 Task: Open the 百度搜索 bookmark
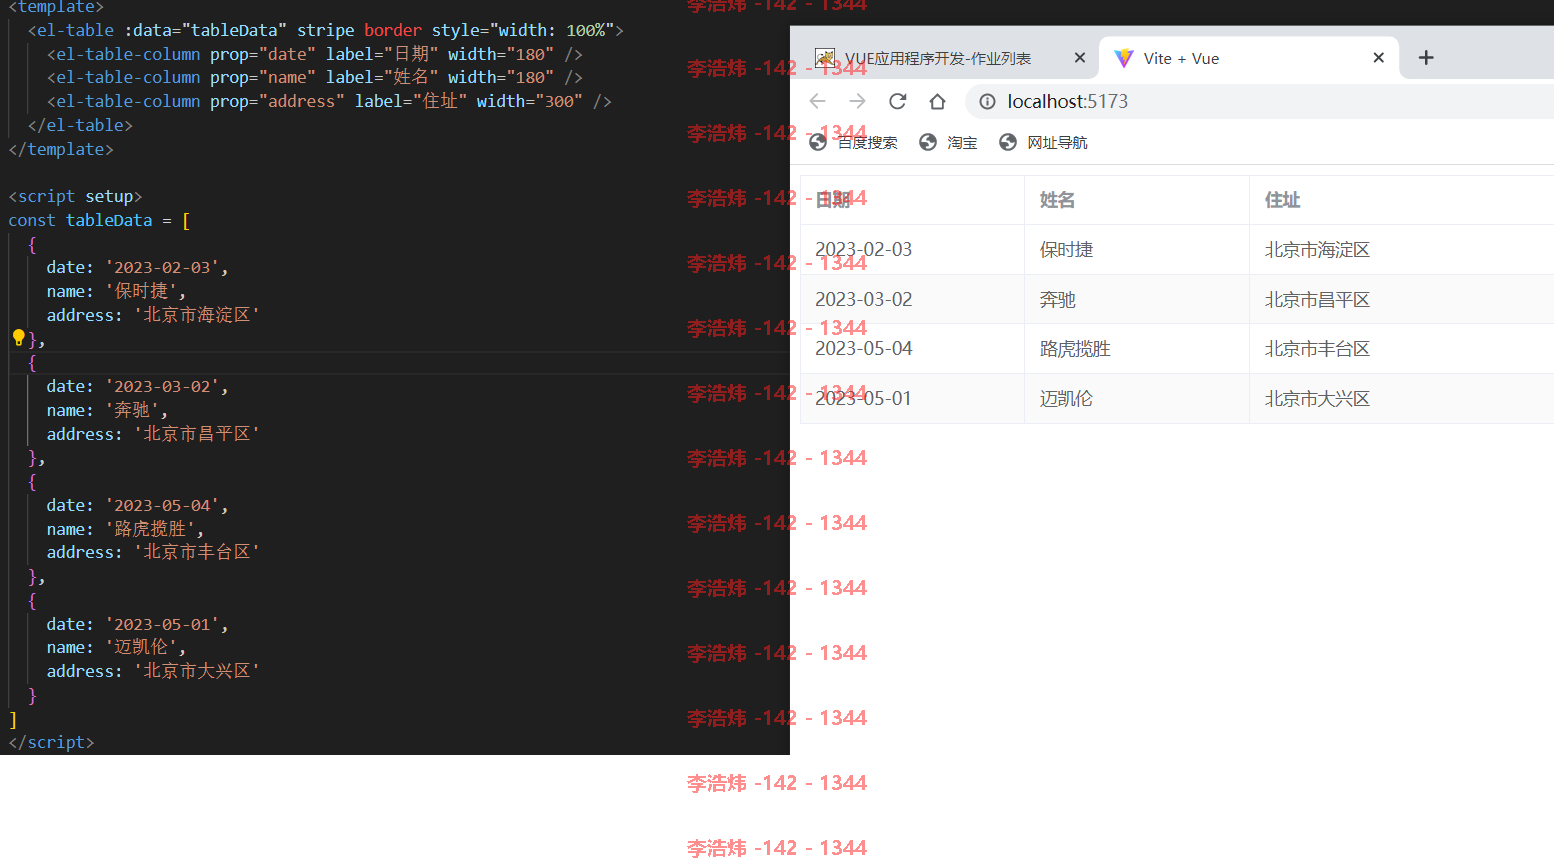point(853,142)
